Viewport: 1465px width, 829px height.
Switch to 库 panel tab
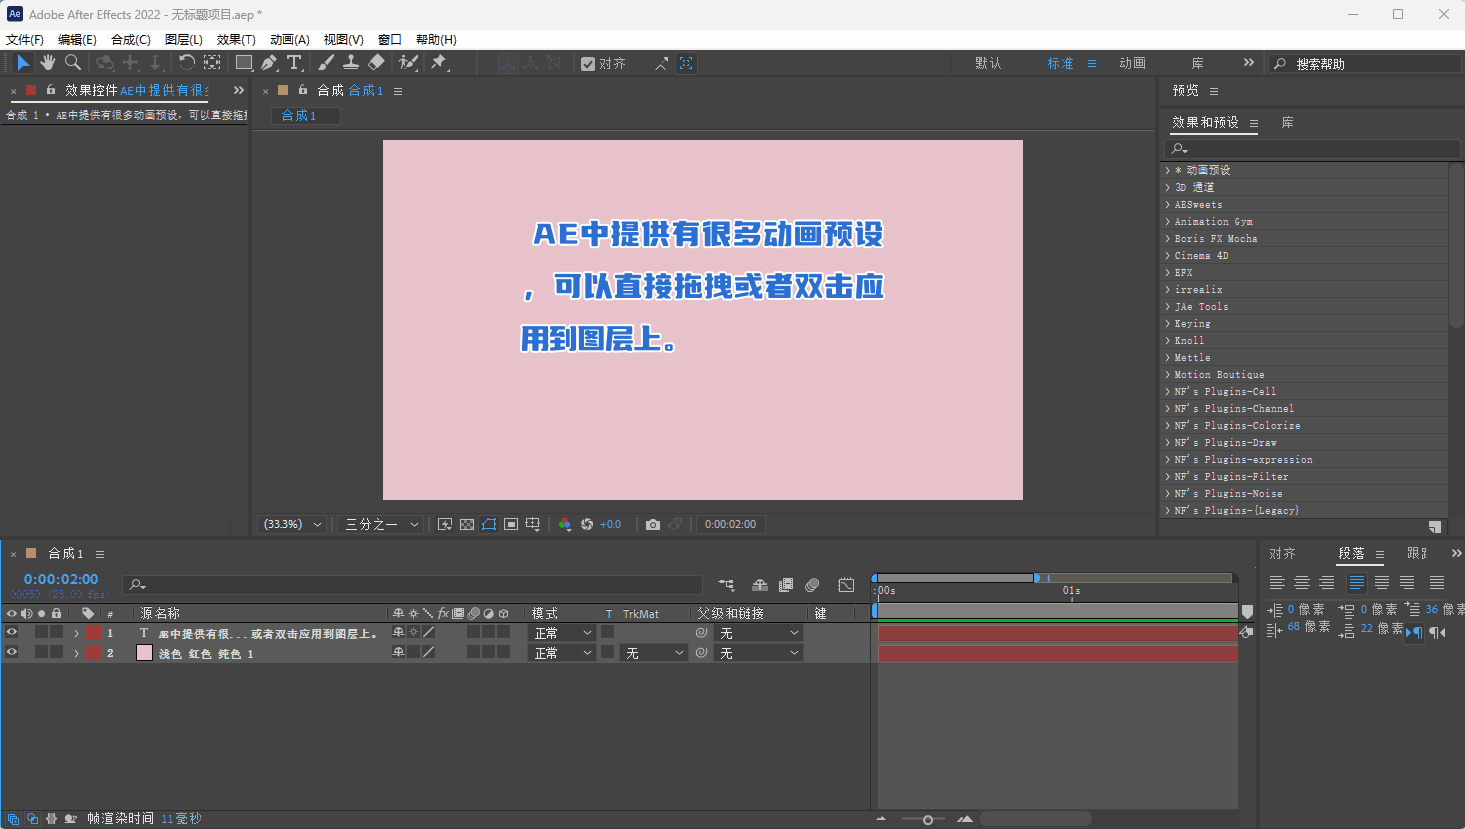click(x=1288, y=122)
